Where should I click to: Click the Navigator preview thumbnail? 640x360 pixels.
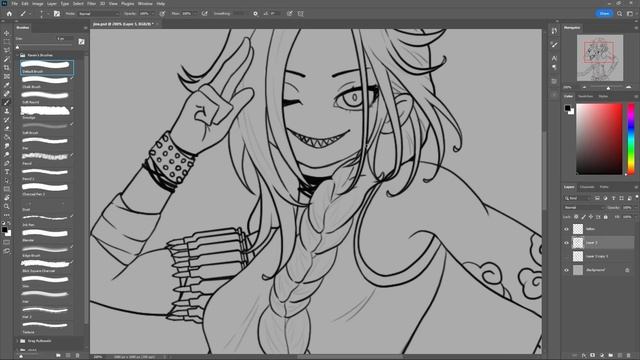point(600,58)
